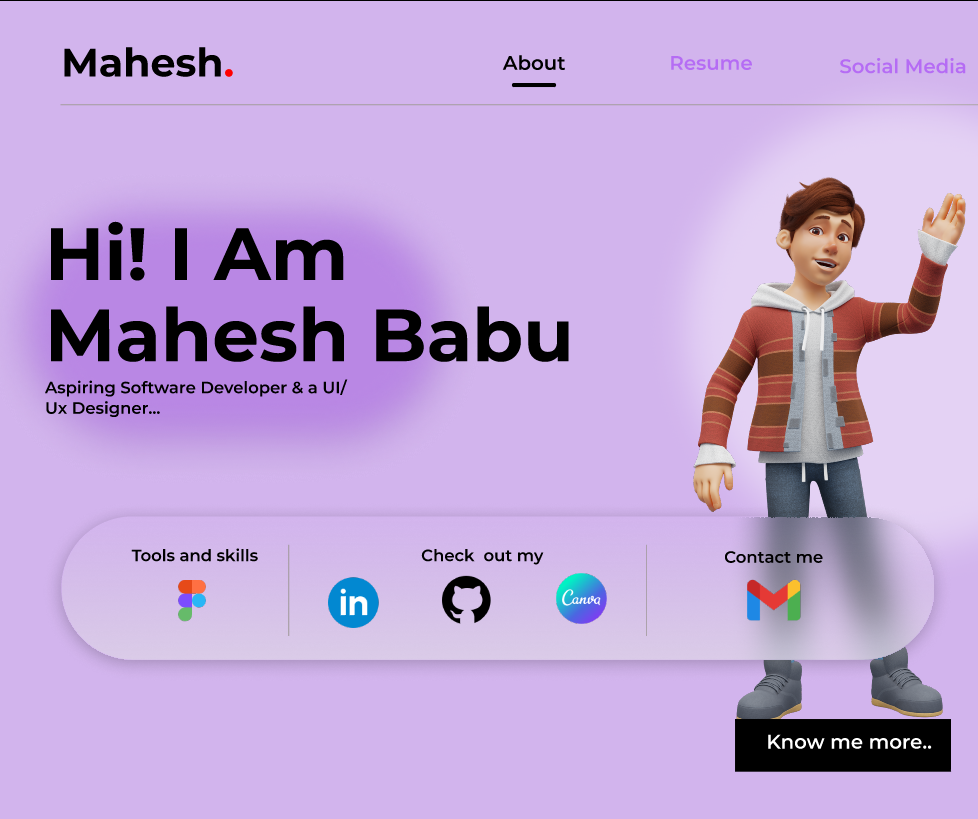The width and height of the screenshot is (978, 819).
Task: Click the Check out my label
Action: tap(482, 556)
